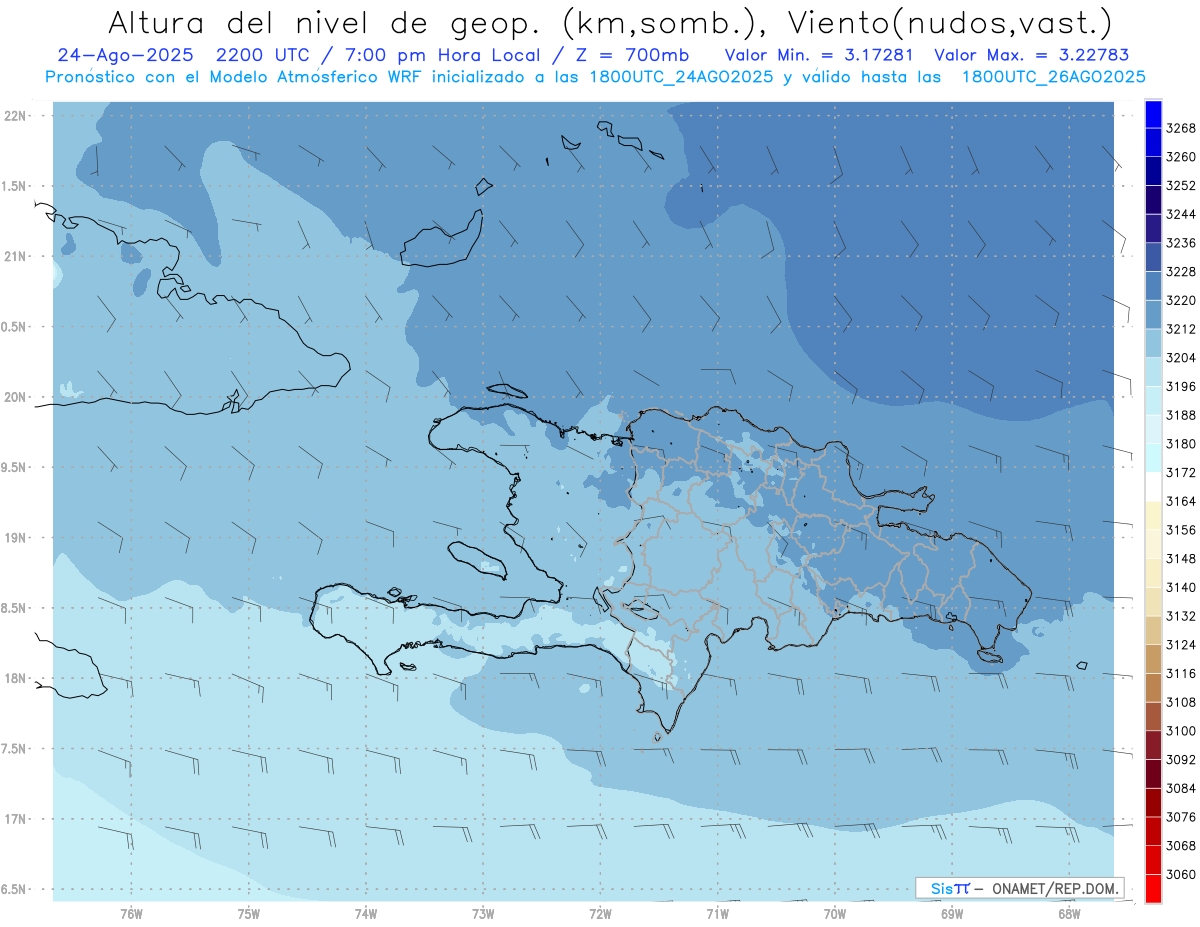Click the swatch between 3212 and 3204
Image resolution: width=1200 pixels, height=927 pixels.
click(x=1153, y=343)
